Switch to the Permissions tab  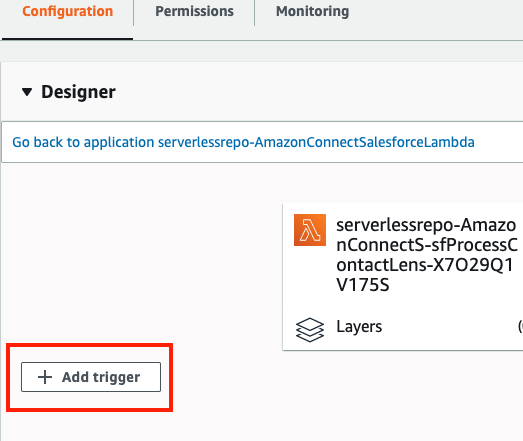pyautogui.click(x=194, y=11)
